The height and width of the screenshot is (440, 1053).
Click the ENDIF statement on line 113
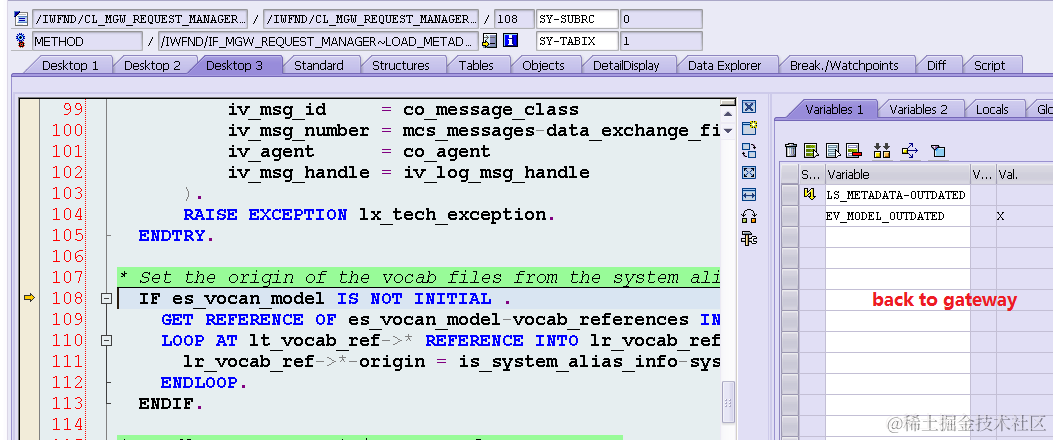pos(171,404)
